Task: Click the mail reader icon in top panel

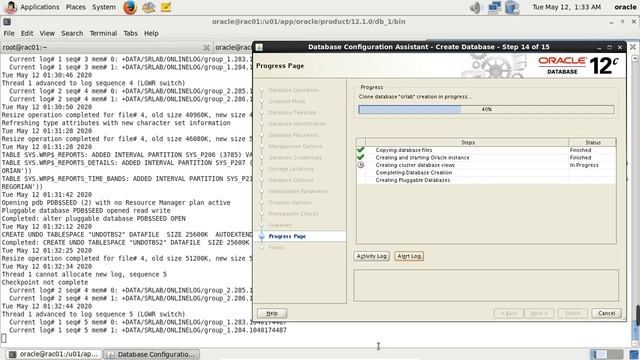Action: tap(149, 7)
